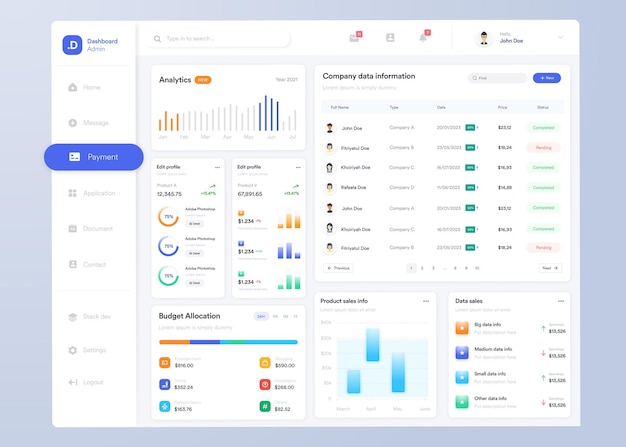626x447 pixels.
Task: Open the three-dot menu on Product sales info
Action: coord(426,301)
